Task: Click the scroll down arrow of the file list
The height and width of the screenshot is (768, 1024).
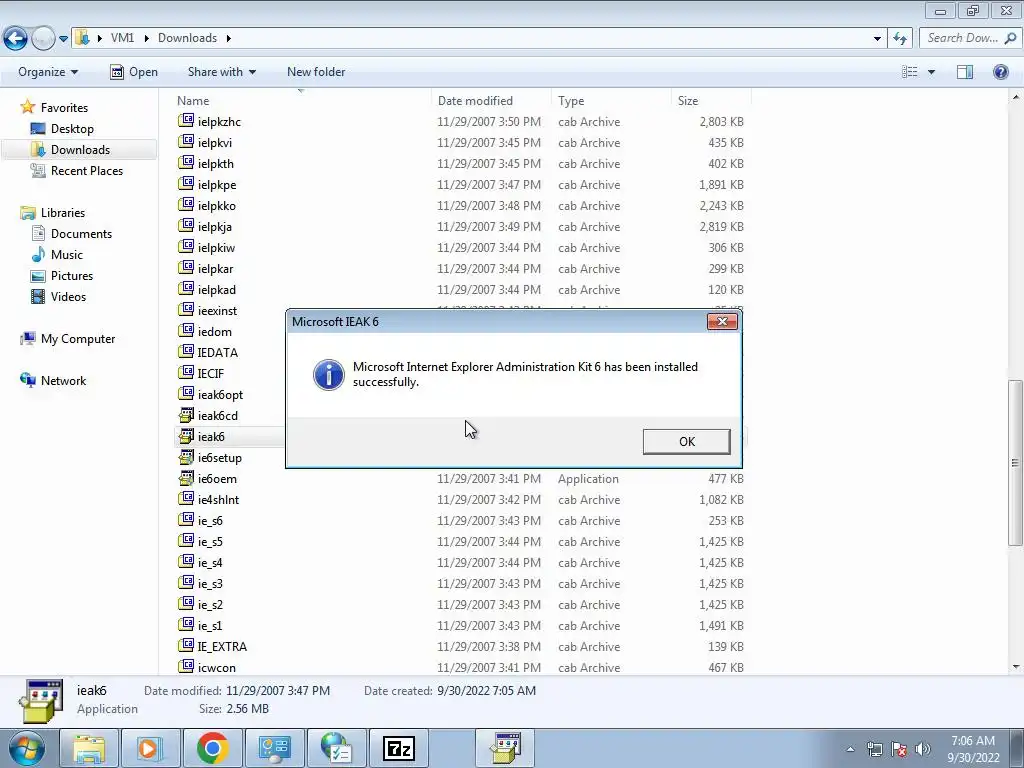Action: point(1015,667)
